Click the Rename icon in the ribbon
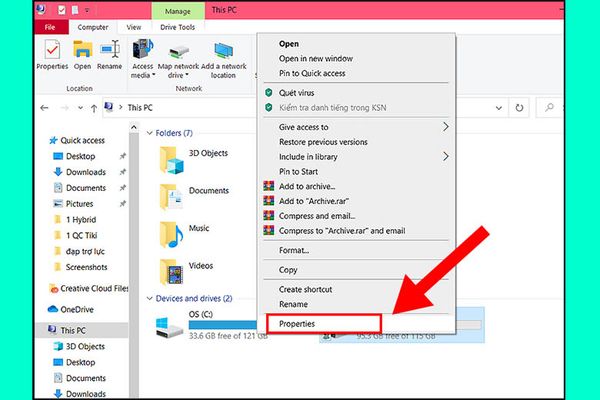 pyautogui.click(x=110, y=50)
